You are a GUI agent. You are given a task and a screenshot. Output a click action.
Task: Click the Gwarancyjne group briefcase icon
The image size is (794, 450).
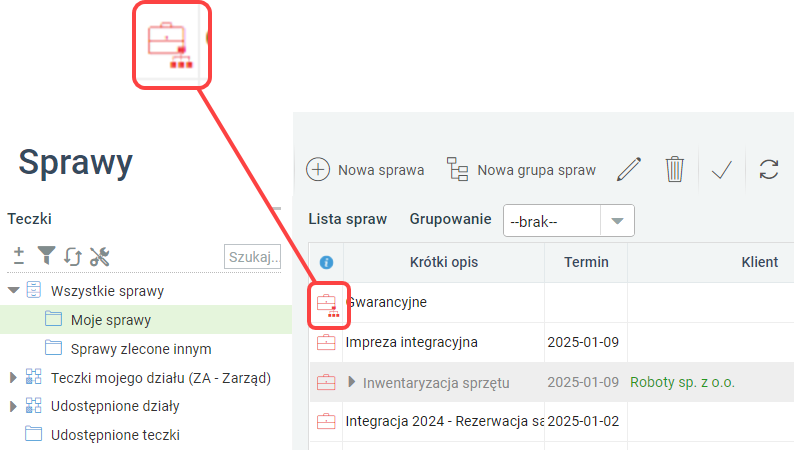328,306
